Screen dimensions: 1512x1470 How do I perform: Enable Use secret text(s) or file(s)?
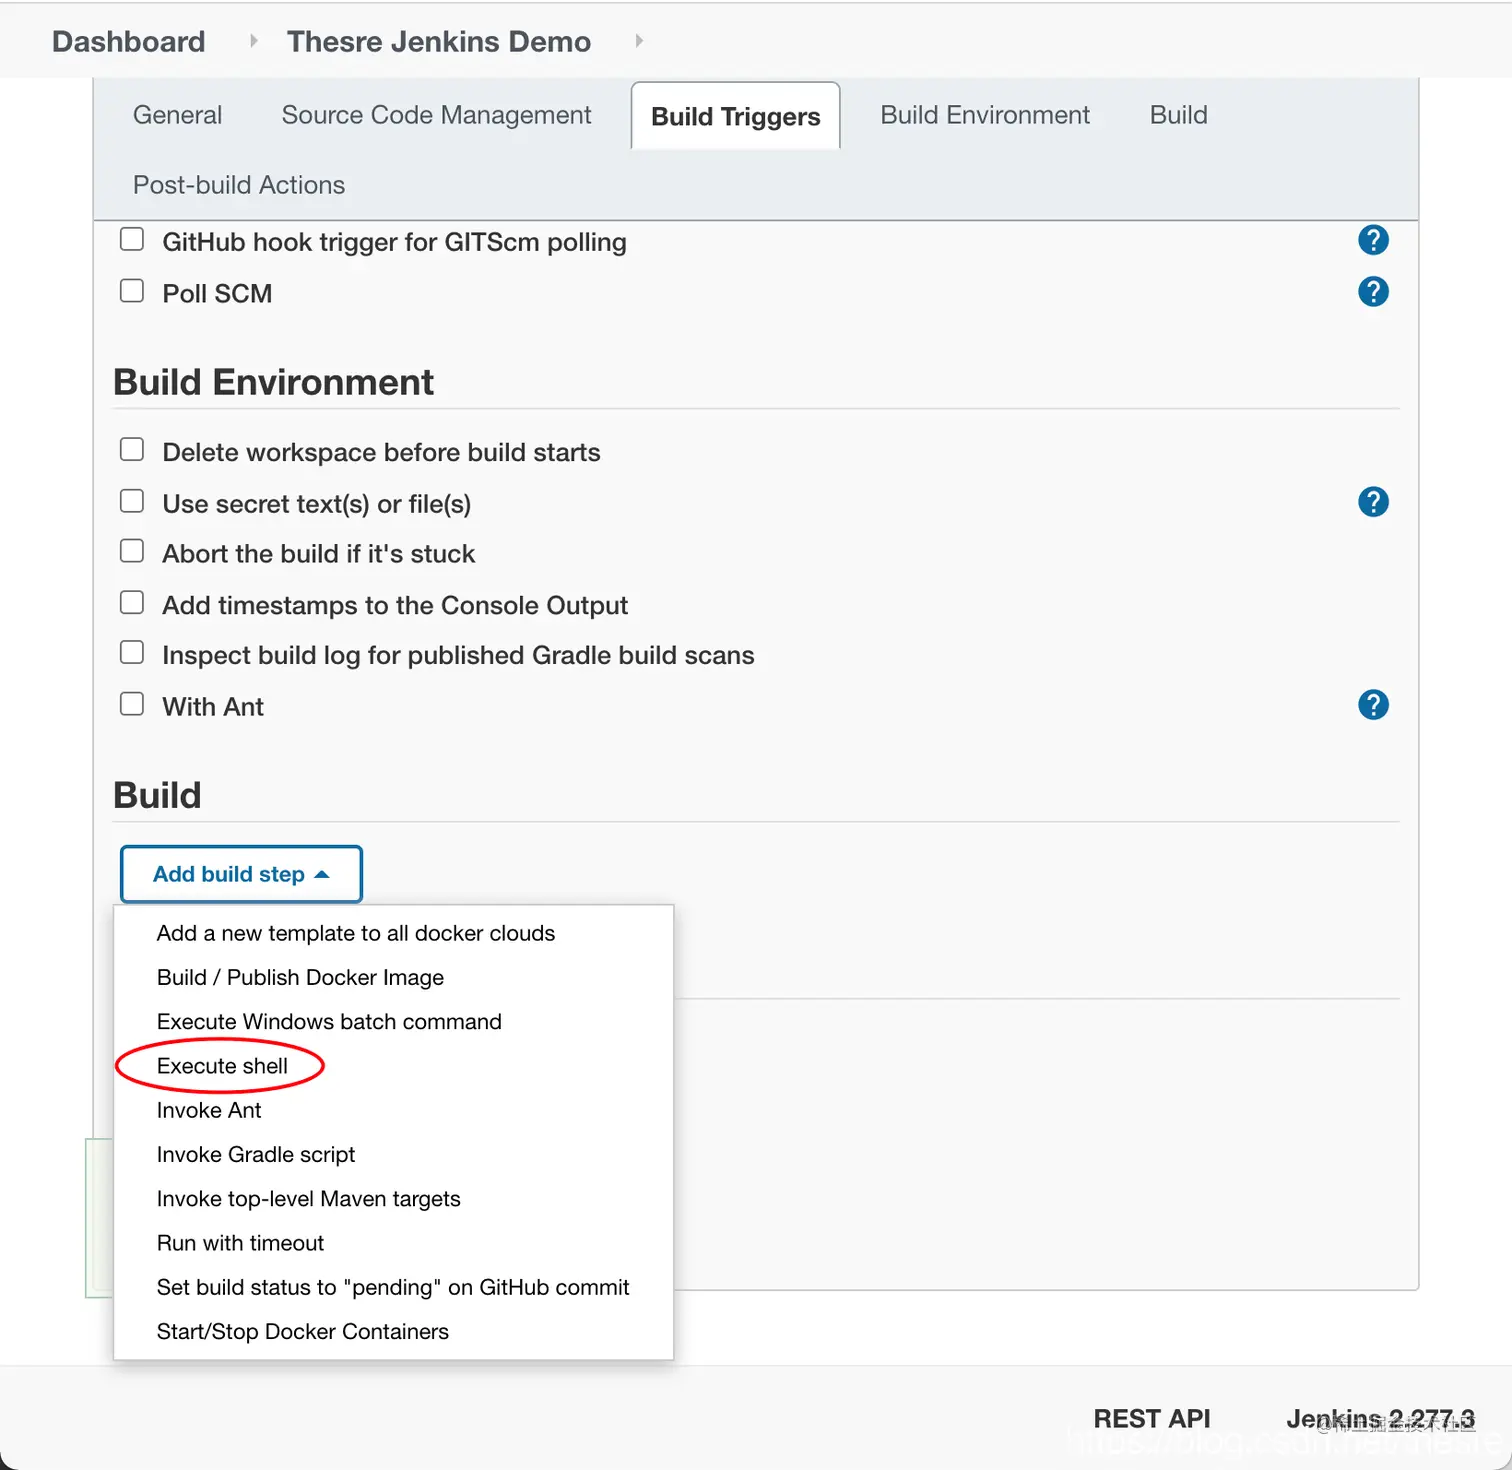(132, 501)
